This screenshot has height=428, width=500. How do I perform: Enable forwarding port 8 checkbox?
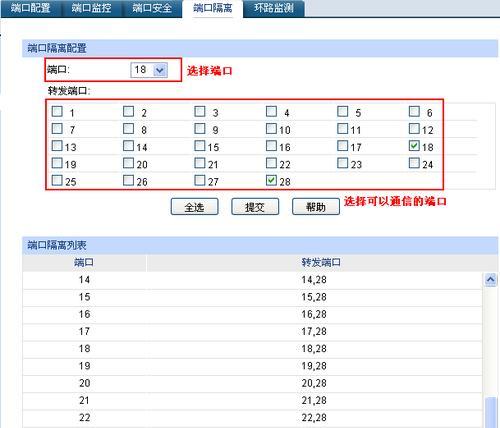click(129, 128)
